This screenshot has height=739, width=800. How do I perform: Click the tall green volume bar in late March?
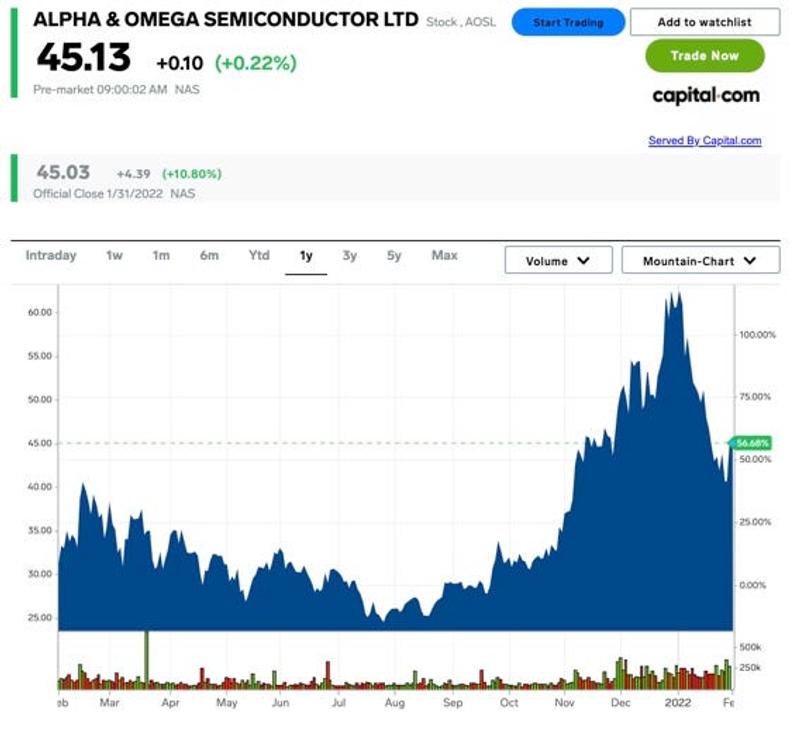(x=146, y=660)
